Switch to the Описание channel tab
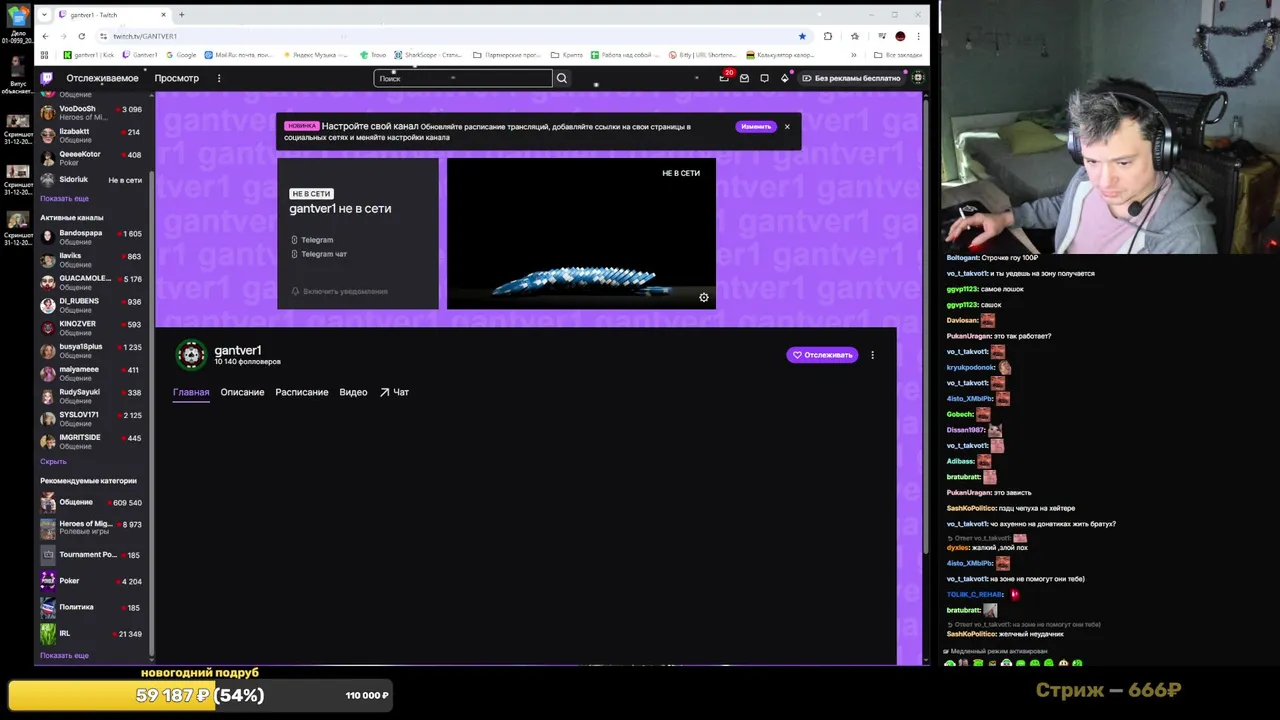1280x720 pixels. tap(242, 392)
